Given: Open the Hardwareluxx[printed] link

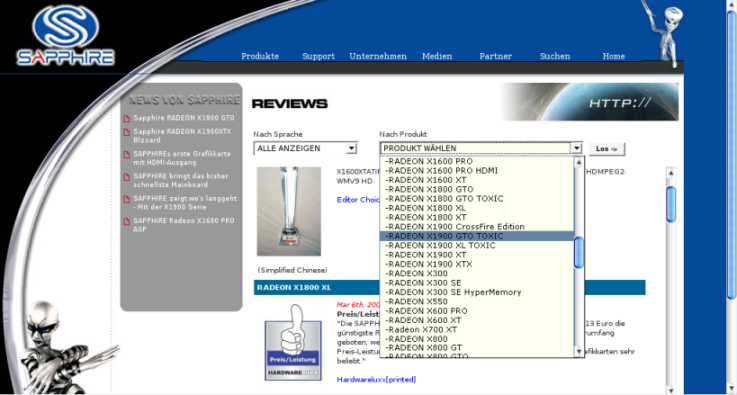Looking at the screenshot, I should point(376,379).
